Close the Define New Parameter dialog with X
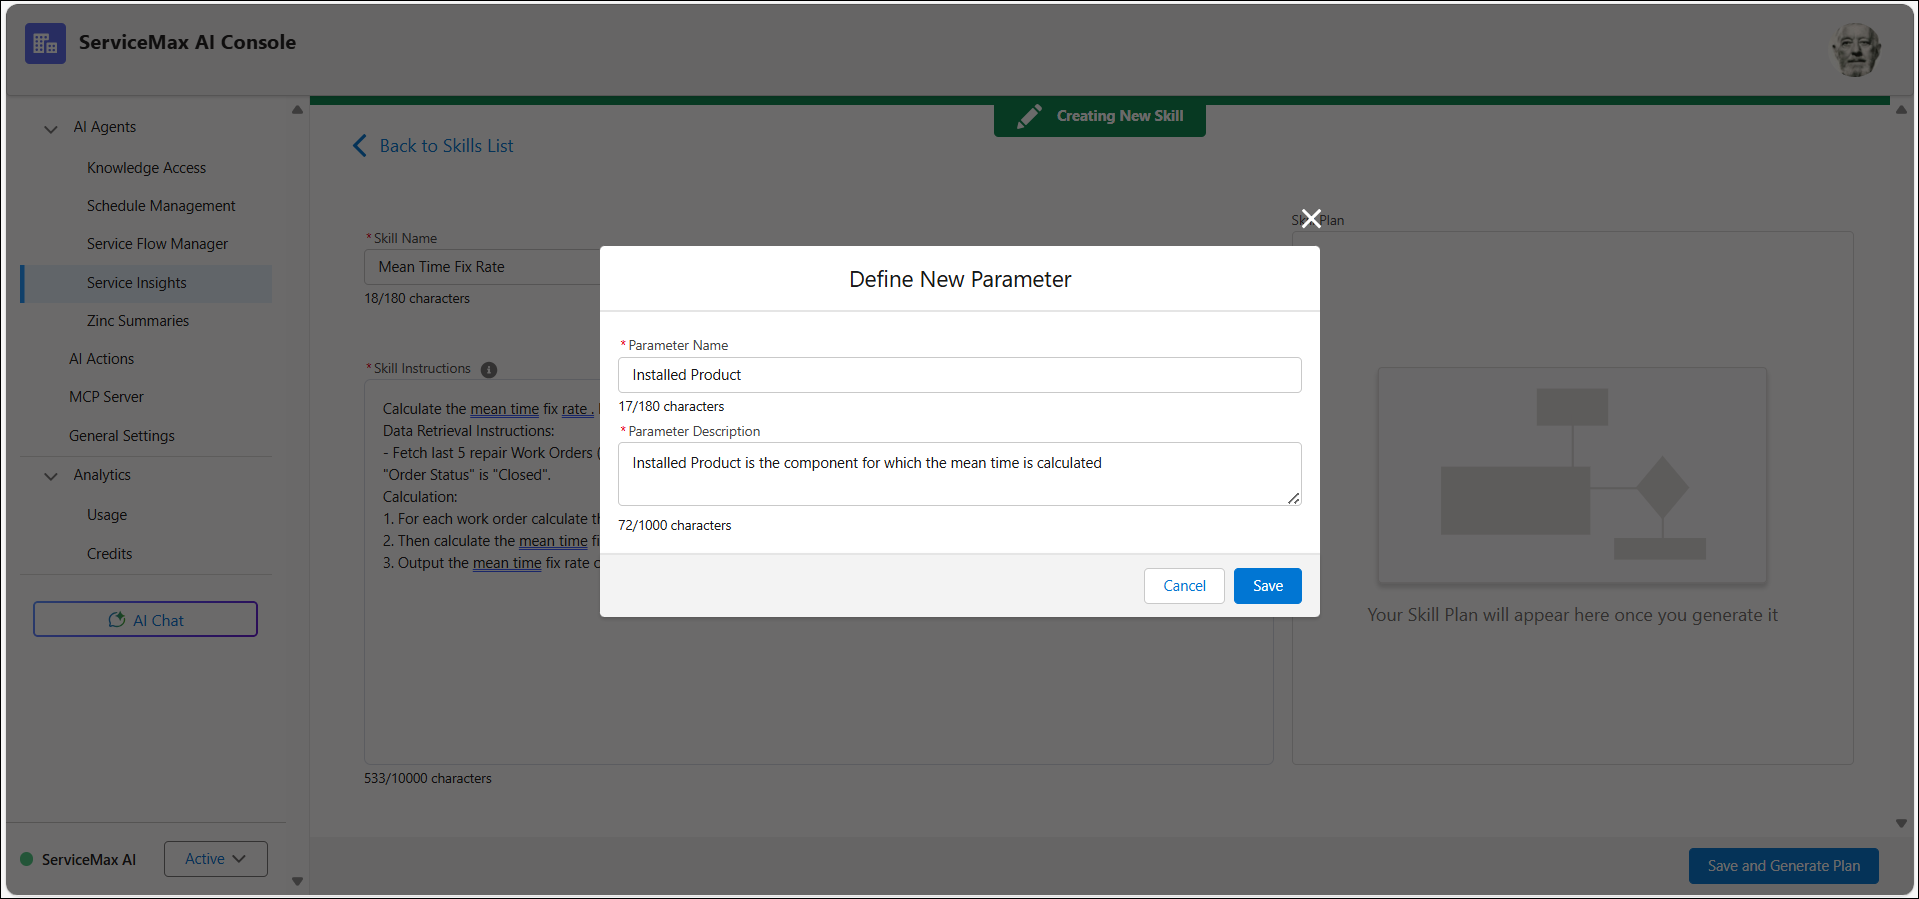Image resolution: width=1919 pixels, height=899 pixels. (1311, 218)
